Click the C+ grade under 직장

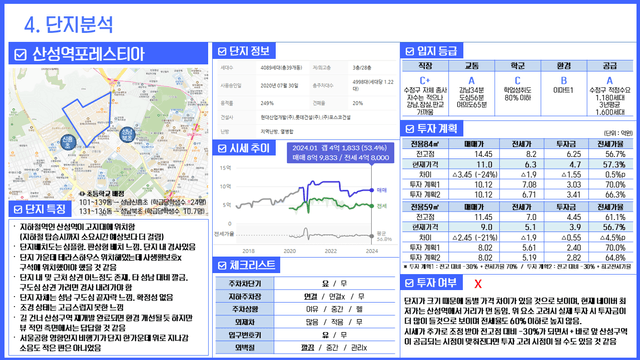425,81
